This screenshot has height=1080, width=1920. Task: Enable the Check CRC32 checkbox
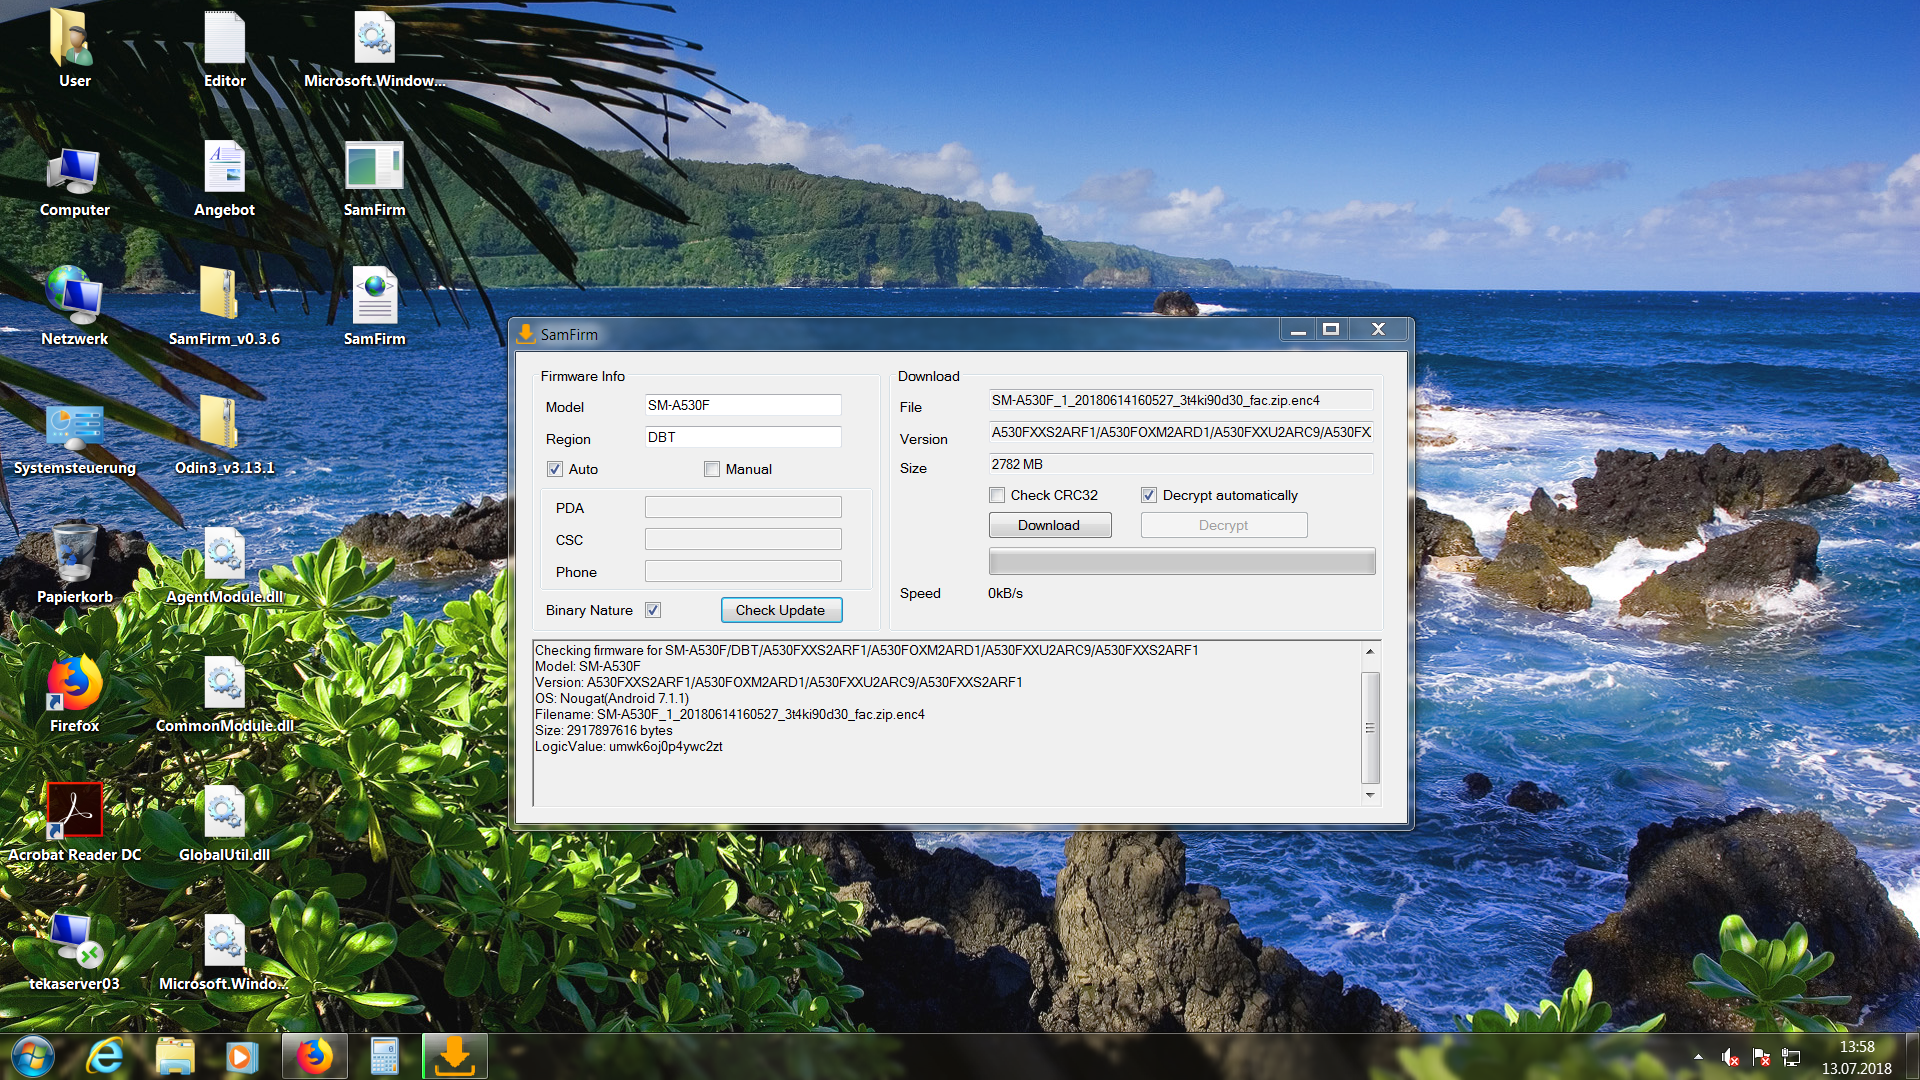[x=997, y=495]
